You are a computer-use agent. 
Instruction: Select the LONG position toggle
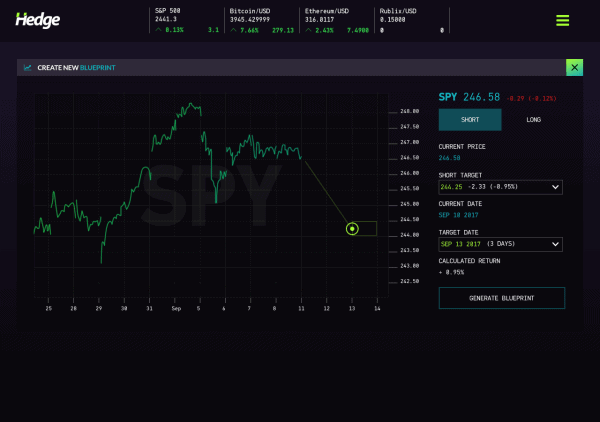click(x=533, y=120)
